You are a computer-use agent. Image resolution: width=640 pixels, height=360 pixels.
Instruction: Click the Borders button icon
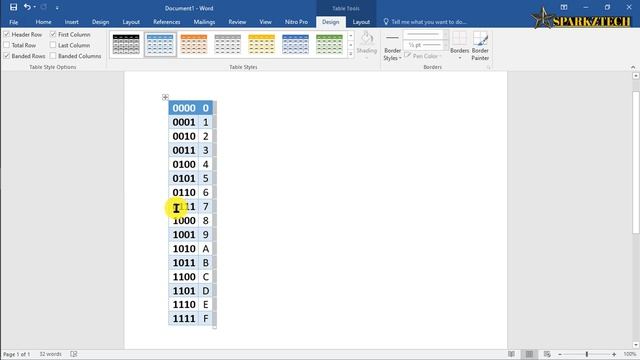coord(460,39)
